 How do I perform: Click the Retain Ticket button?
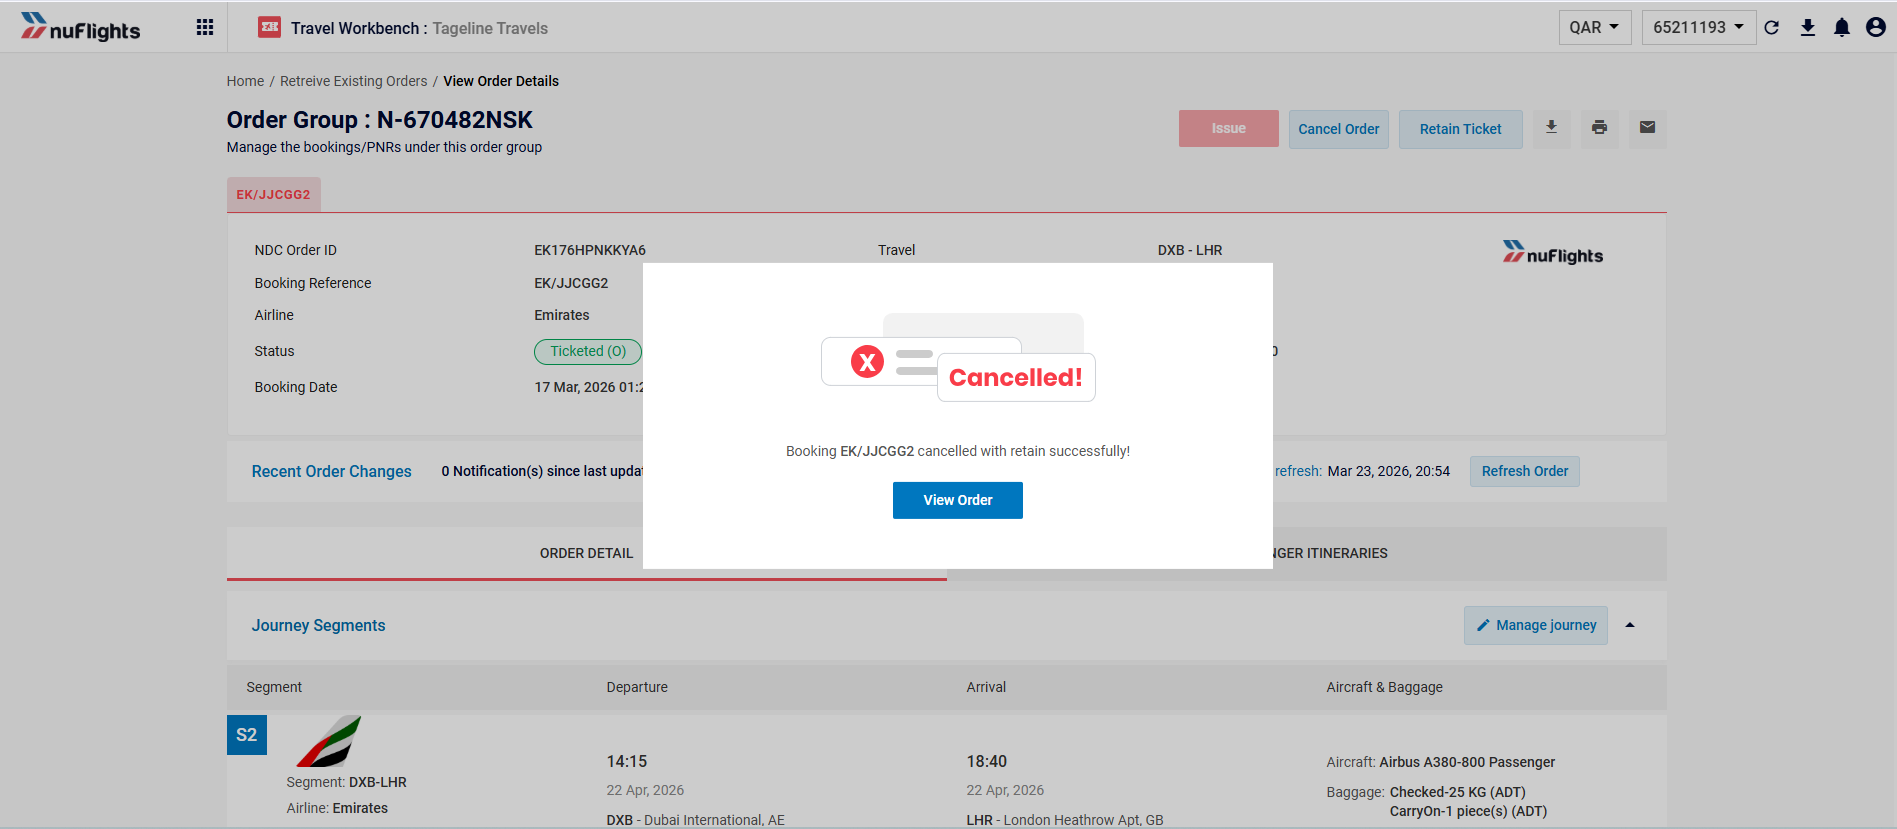pos(1460,129)
